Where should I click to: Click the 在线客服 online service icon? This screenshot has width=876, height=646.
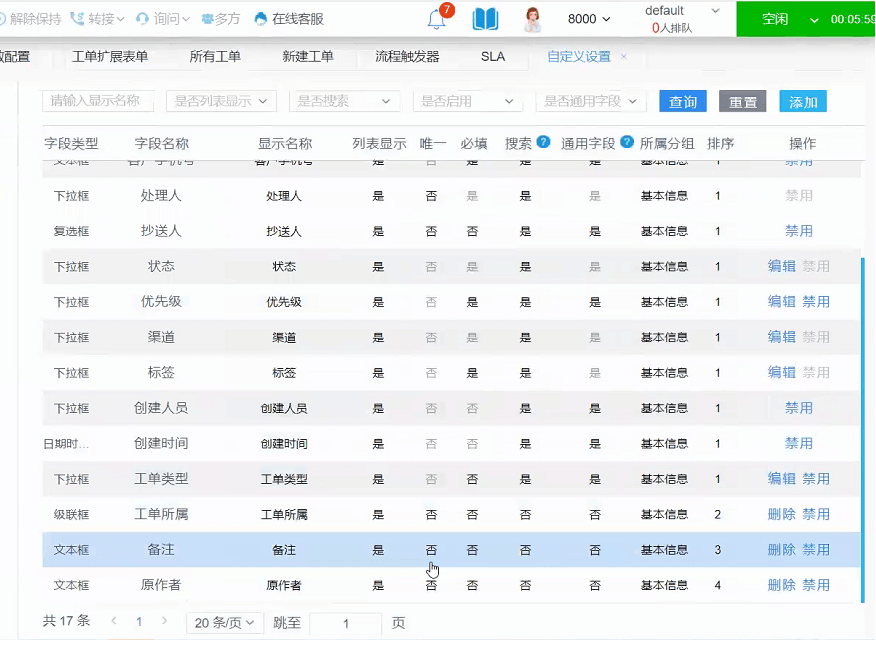pyautogui.click(x=261, y=19)
